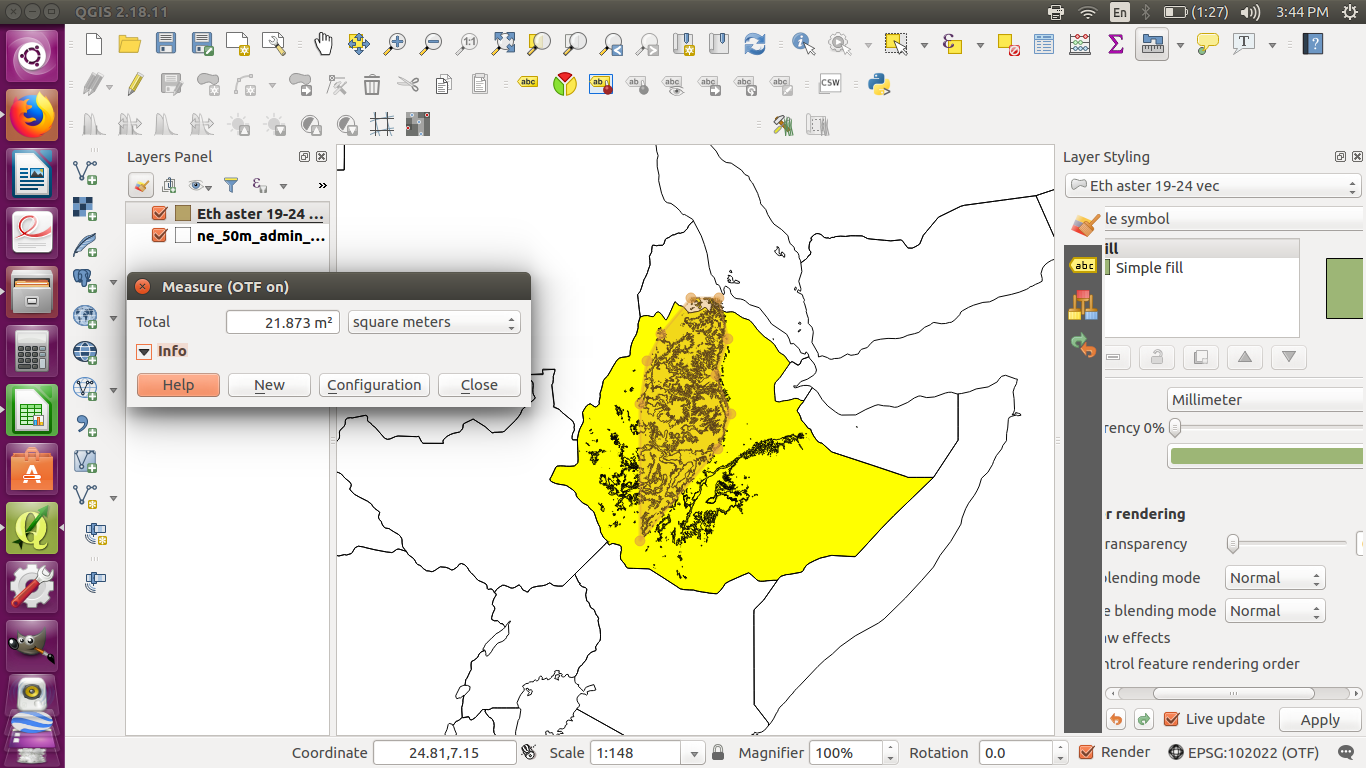
Task: Adjust the transparency 0% slider
Action: coord(1265,428)
